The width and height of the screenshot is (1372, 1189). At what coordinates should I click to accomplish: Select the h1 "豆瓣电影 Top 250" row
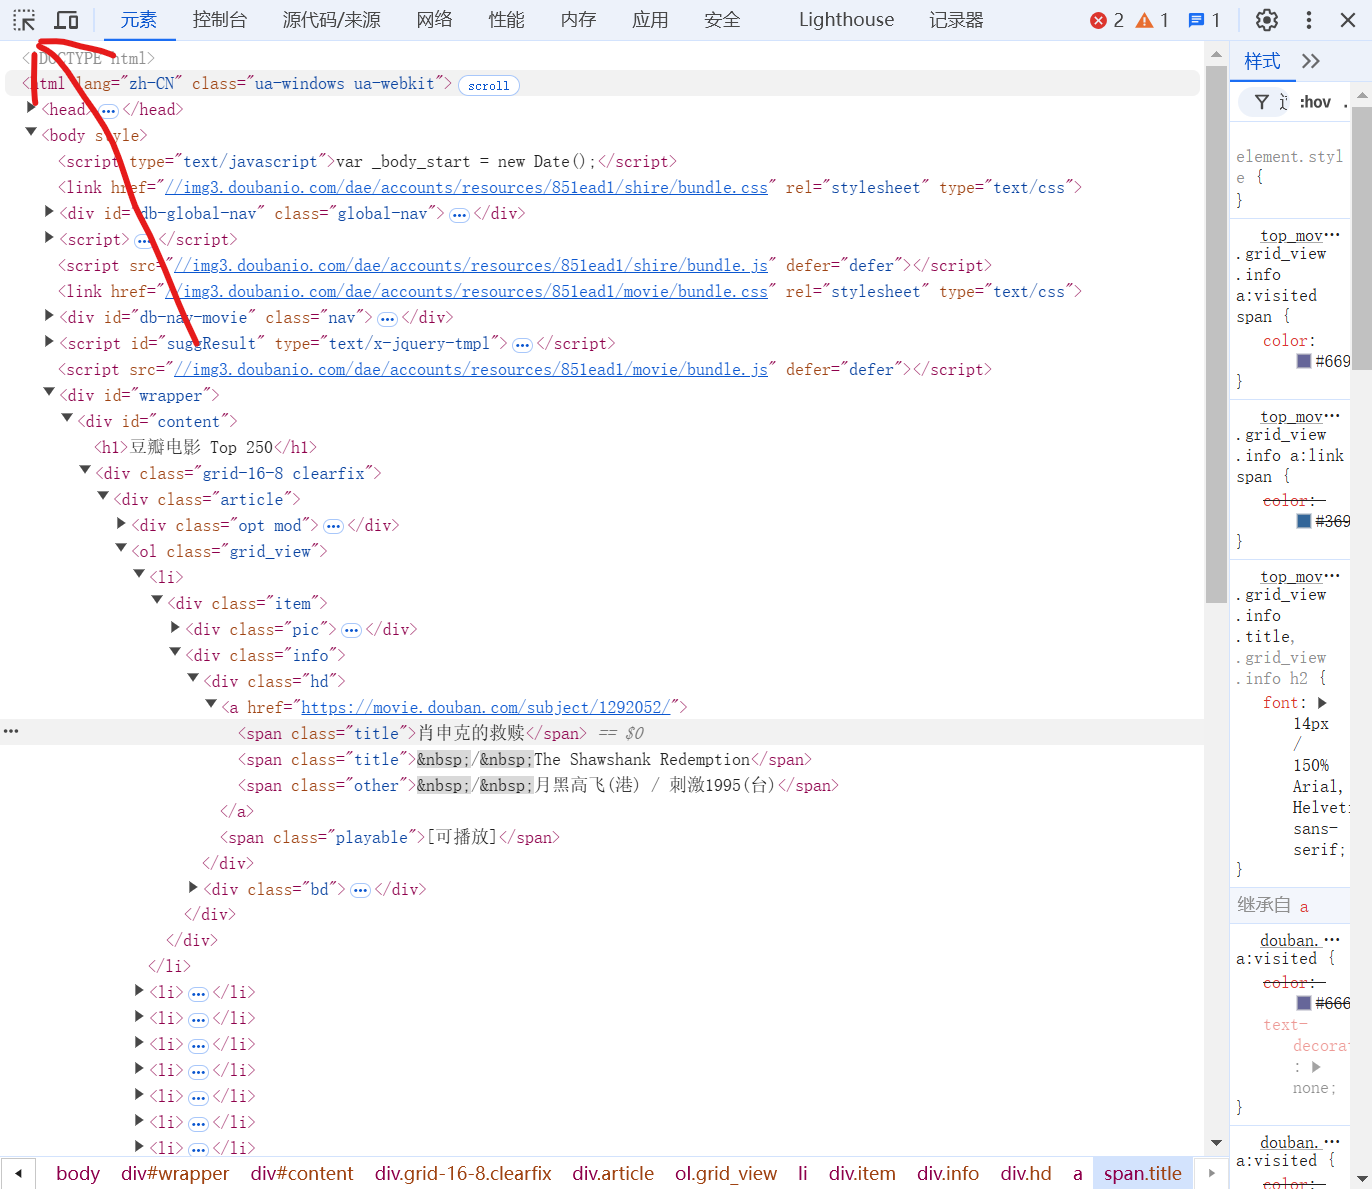(600, 448)
